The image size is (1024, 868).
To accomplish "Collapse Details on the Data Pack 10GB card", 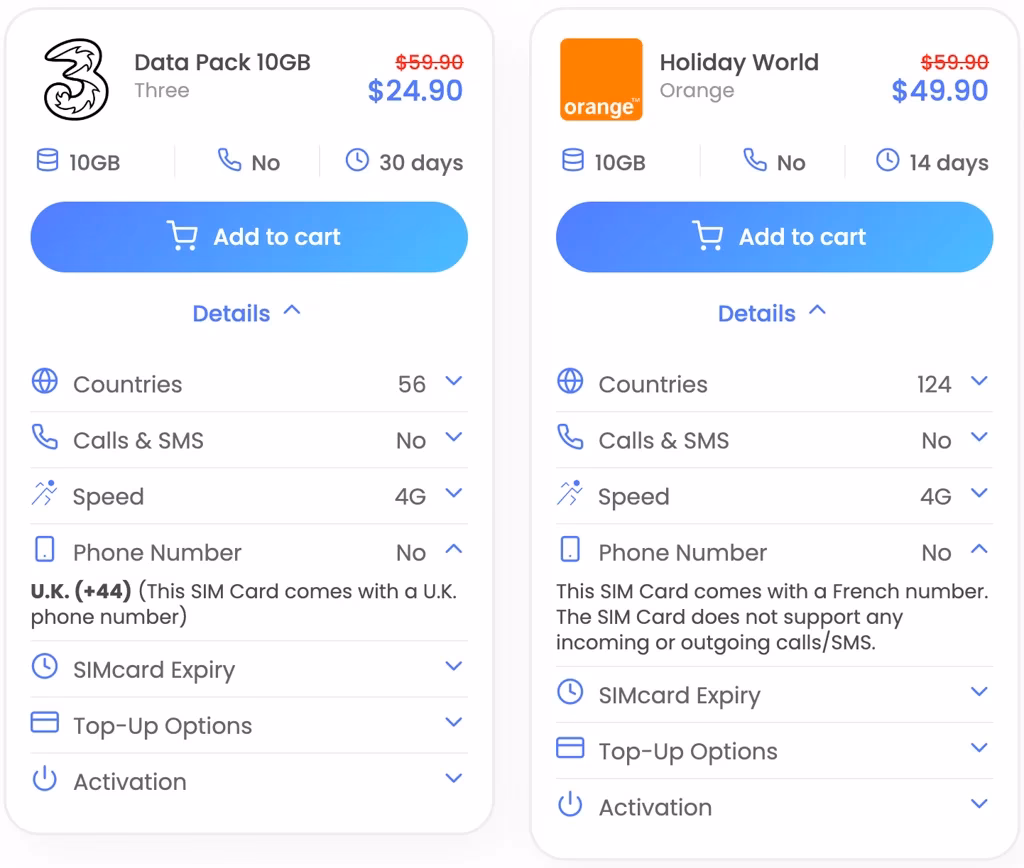I will [x=248, y=312].
